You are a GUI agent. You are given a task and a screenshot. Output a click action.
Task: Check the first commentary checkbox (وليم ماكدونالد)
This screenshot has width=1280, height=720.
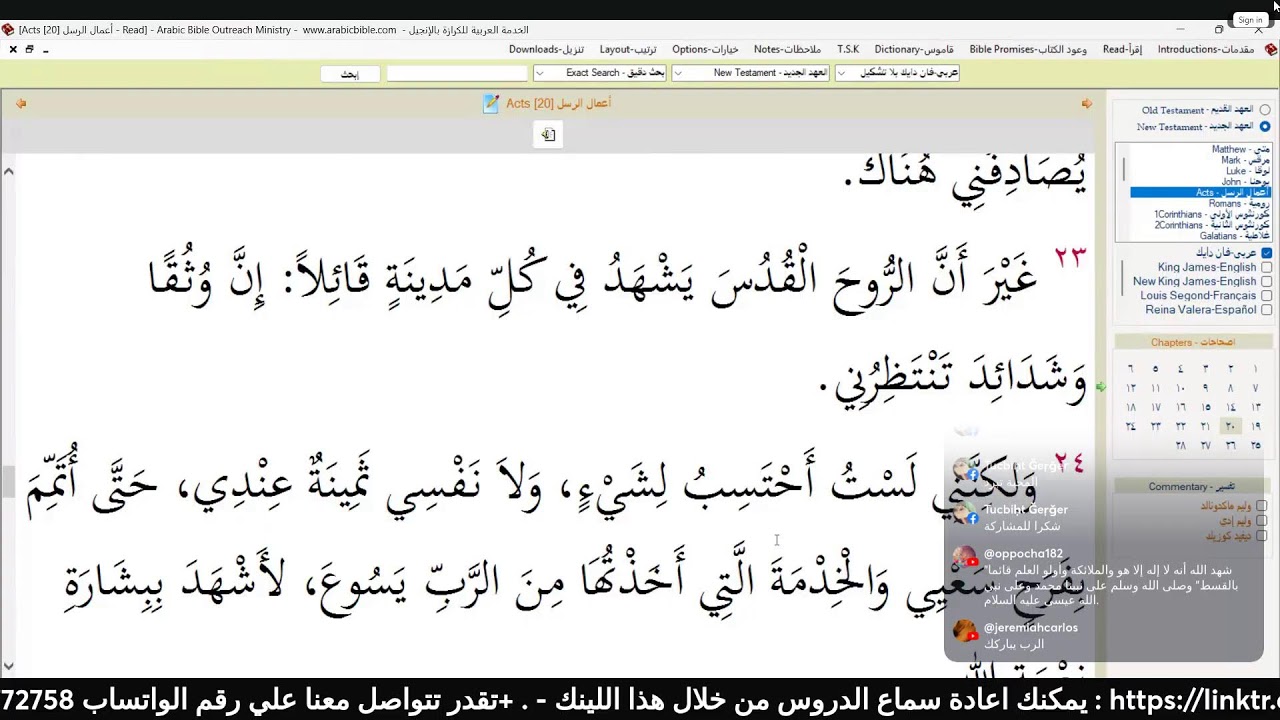tap(1262, 506)
